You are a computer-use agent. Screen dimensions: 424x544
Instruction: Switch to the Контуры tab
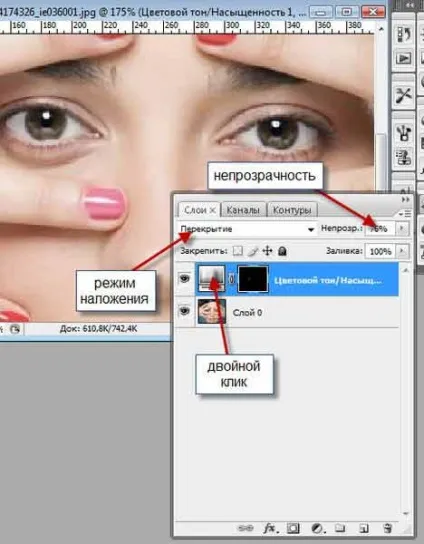292,210
